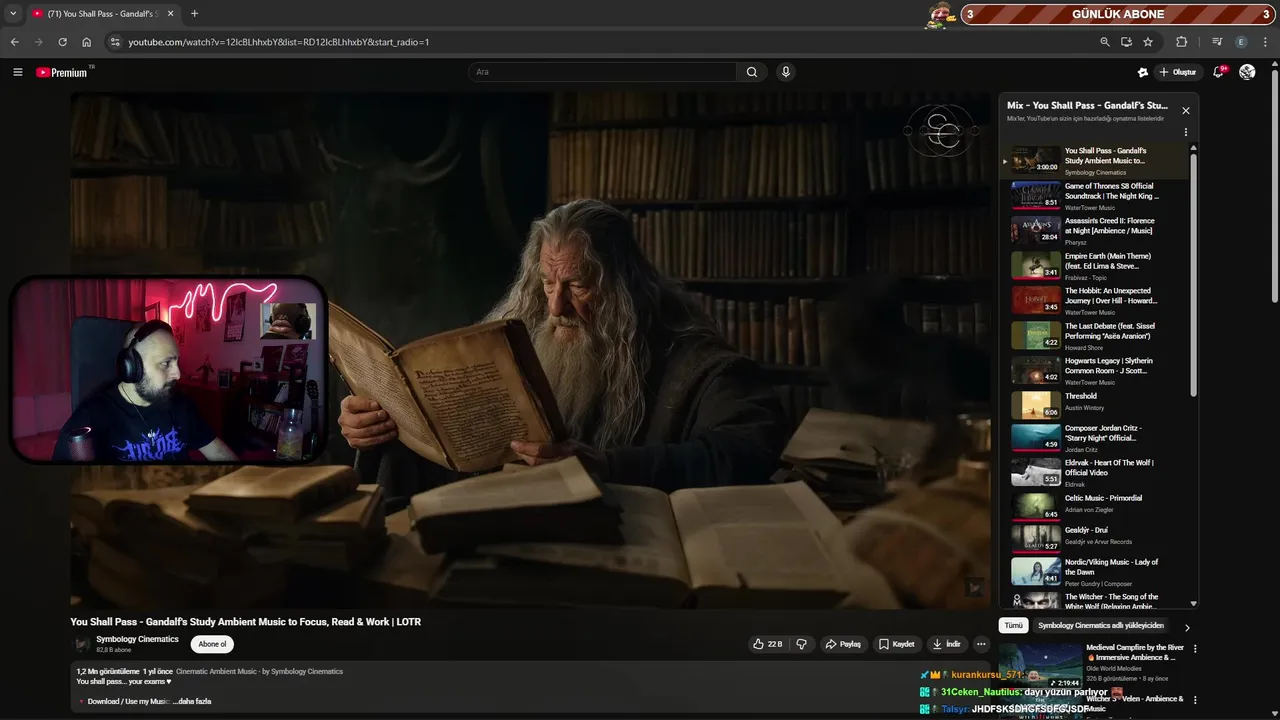Image resolution: width=1280 pixels, height=720 pixels.
Task: Open the tab search dropdown arrow
Action: pos(13,14)
